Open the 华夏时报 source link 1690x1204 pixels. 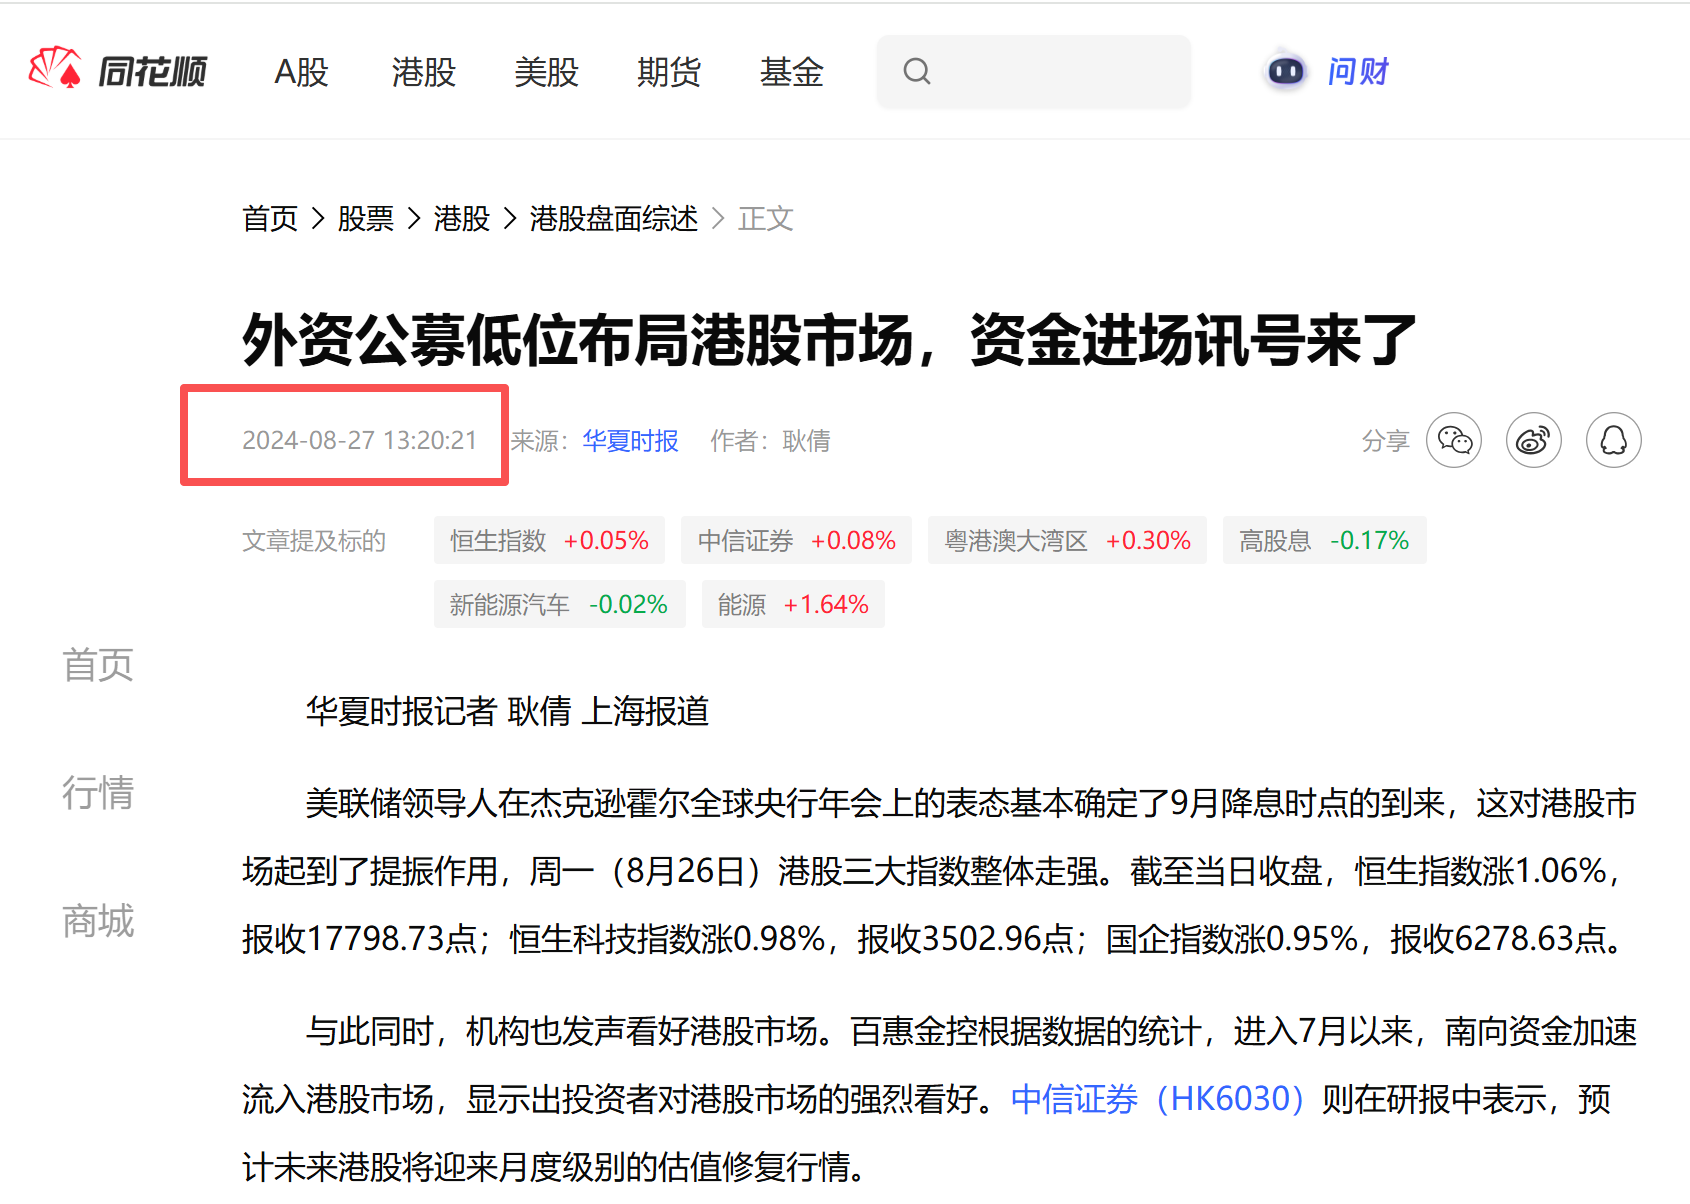click(631, 441)
